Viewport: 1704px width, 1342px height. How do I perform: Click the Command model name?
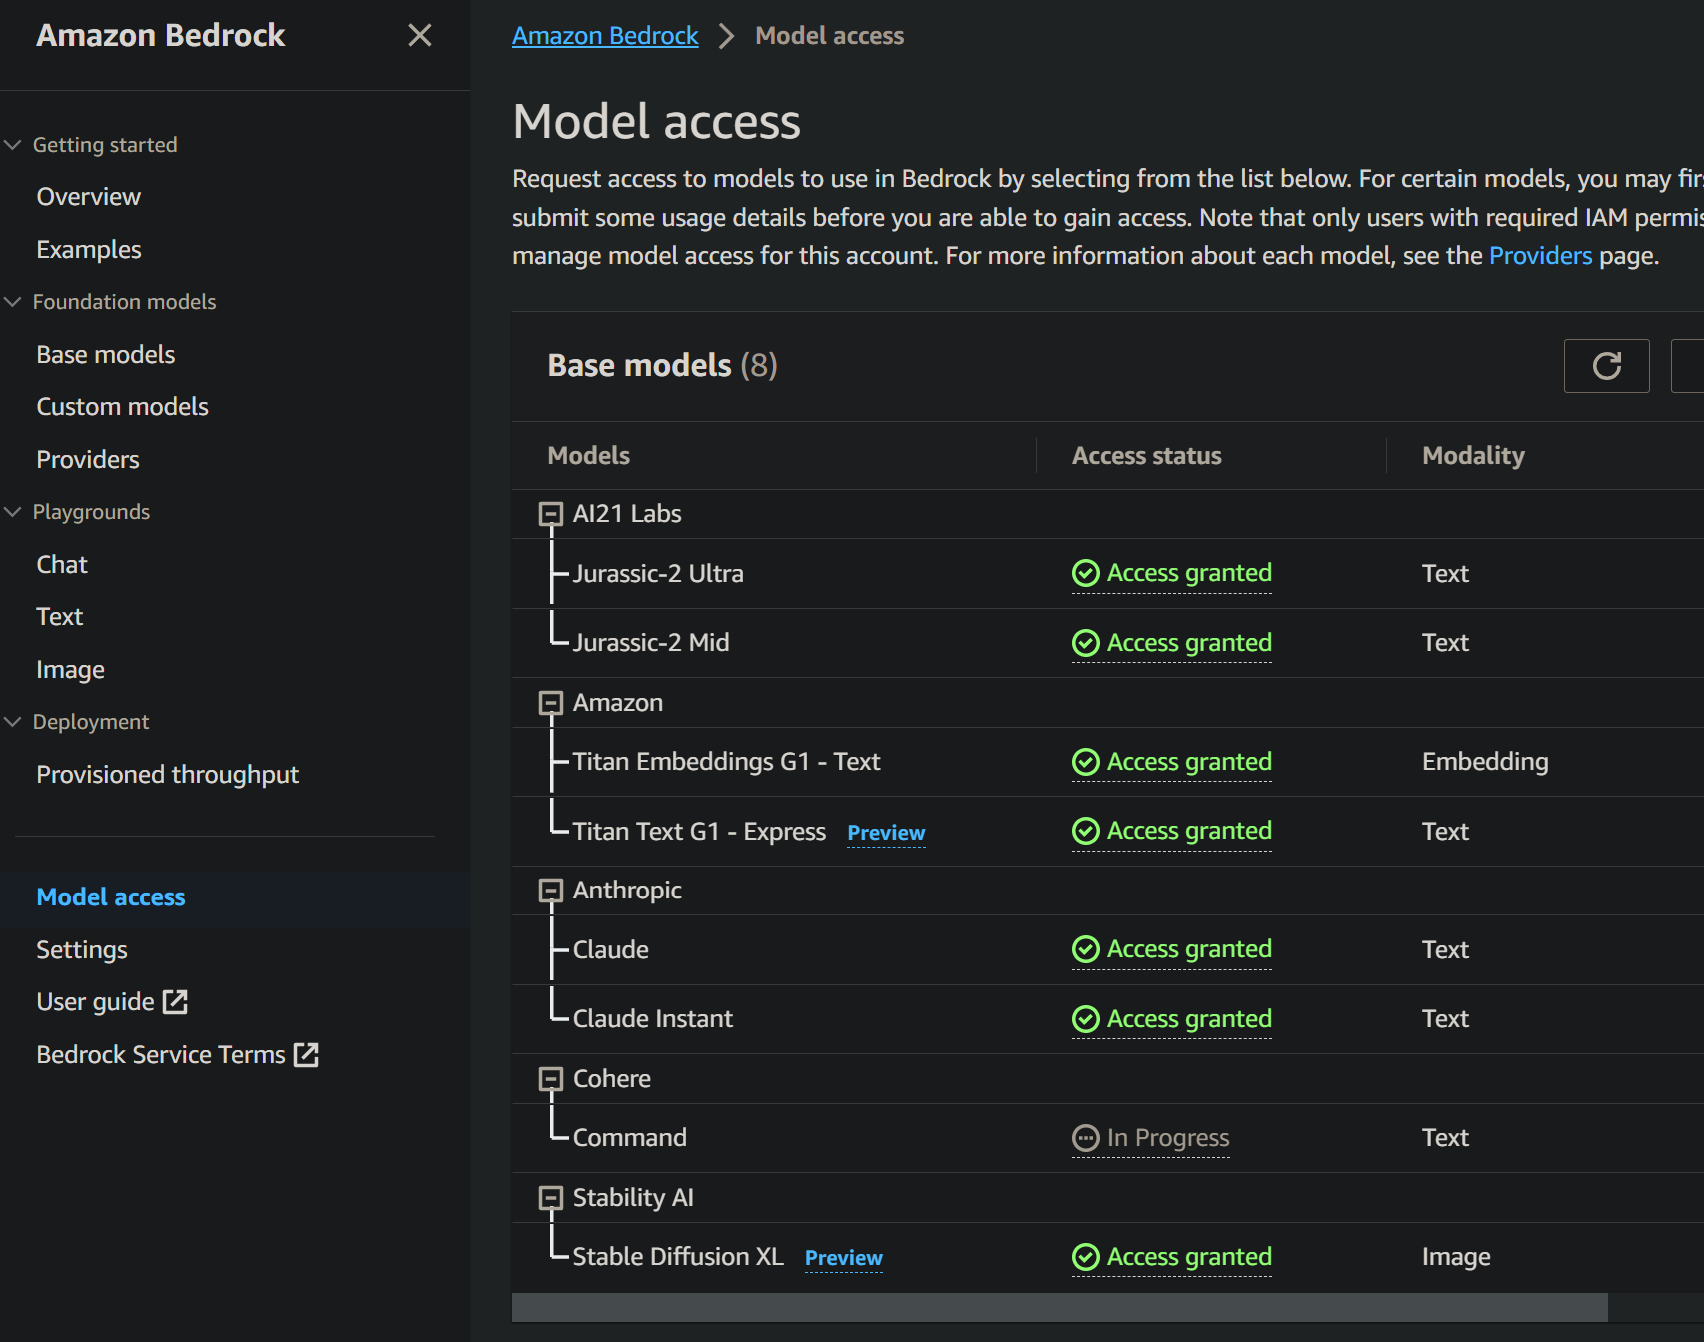[x=629, y=1138]
